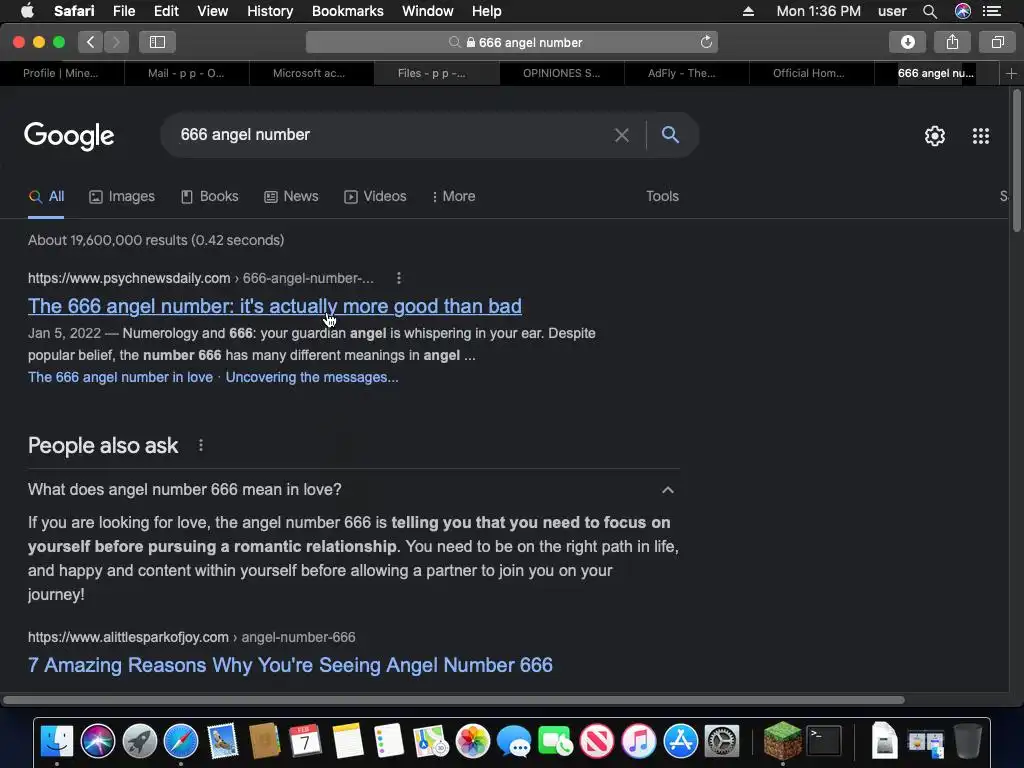
Task: Expand the More search filters
Action: click(453, 197)
